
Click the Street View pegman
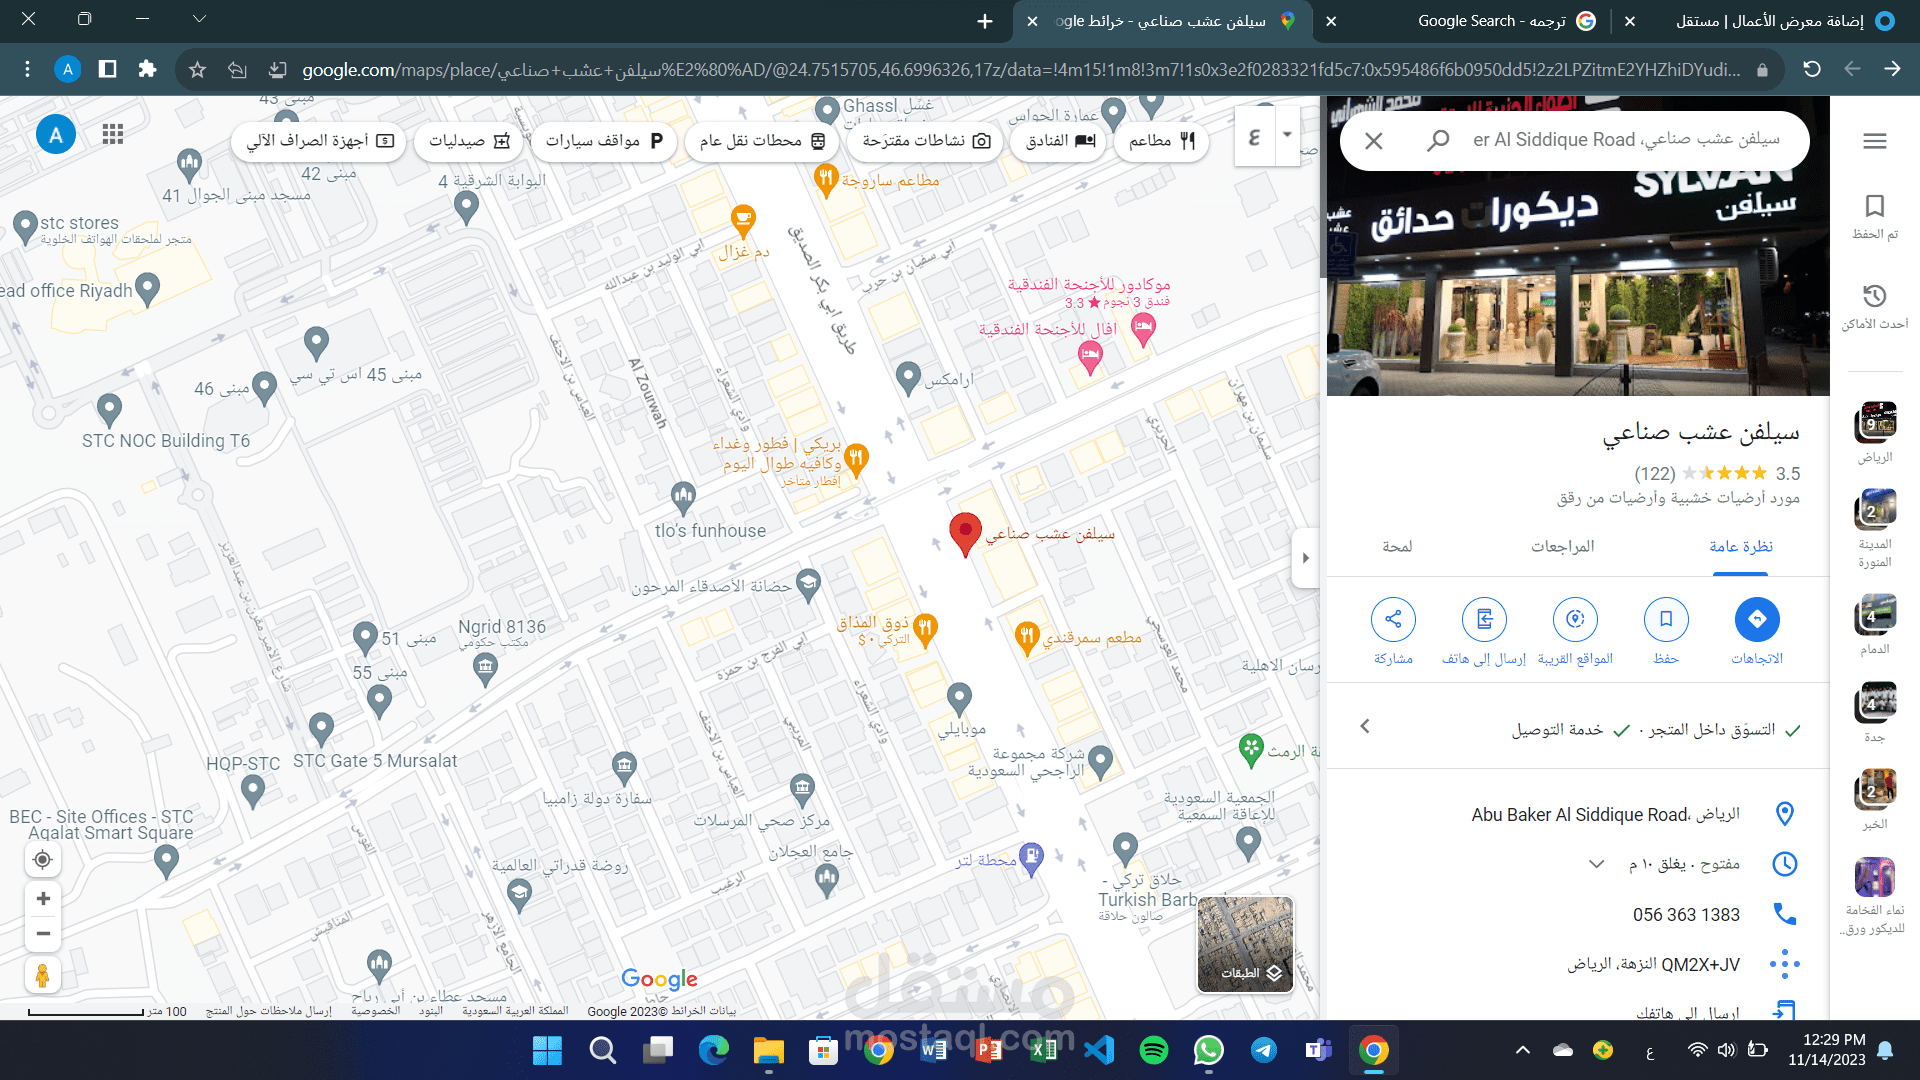coord(42,974)
